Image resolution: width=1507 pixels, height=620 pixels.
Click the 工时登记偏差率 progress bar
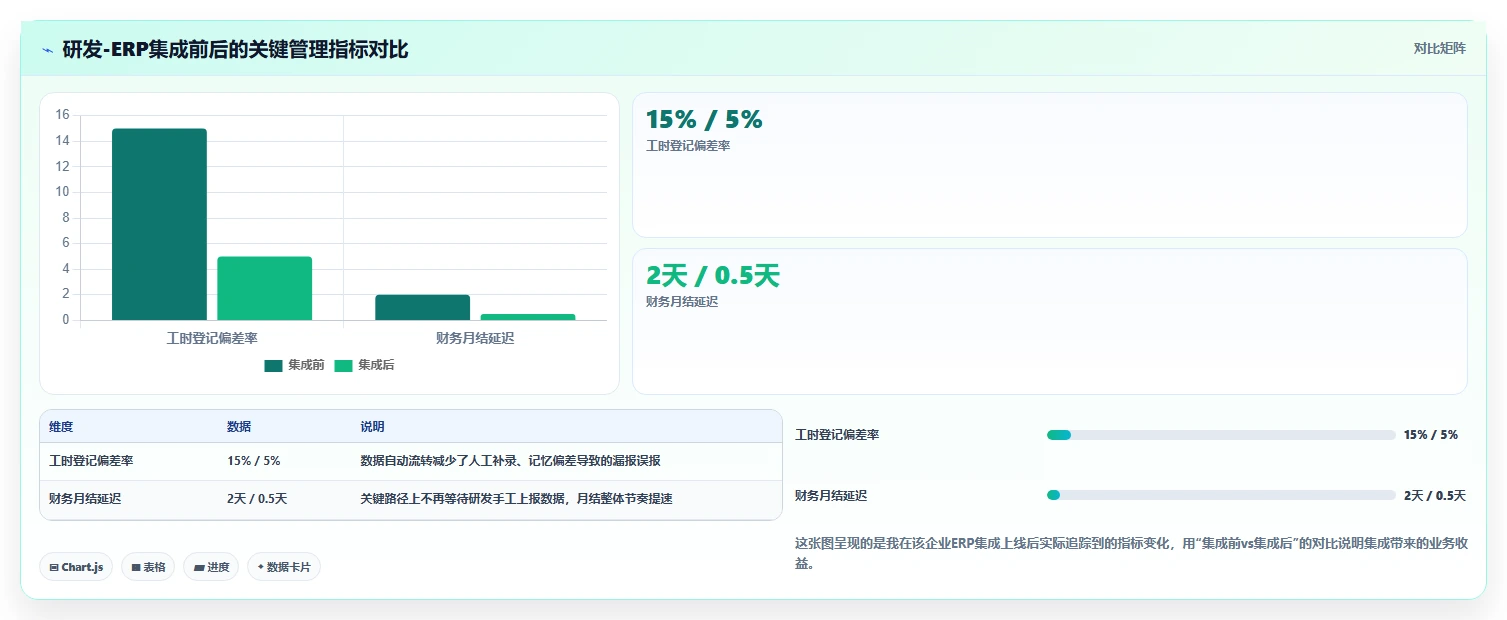click(1221, 435)
